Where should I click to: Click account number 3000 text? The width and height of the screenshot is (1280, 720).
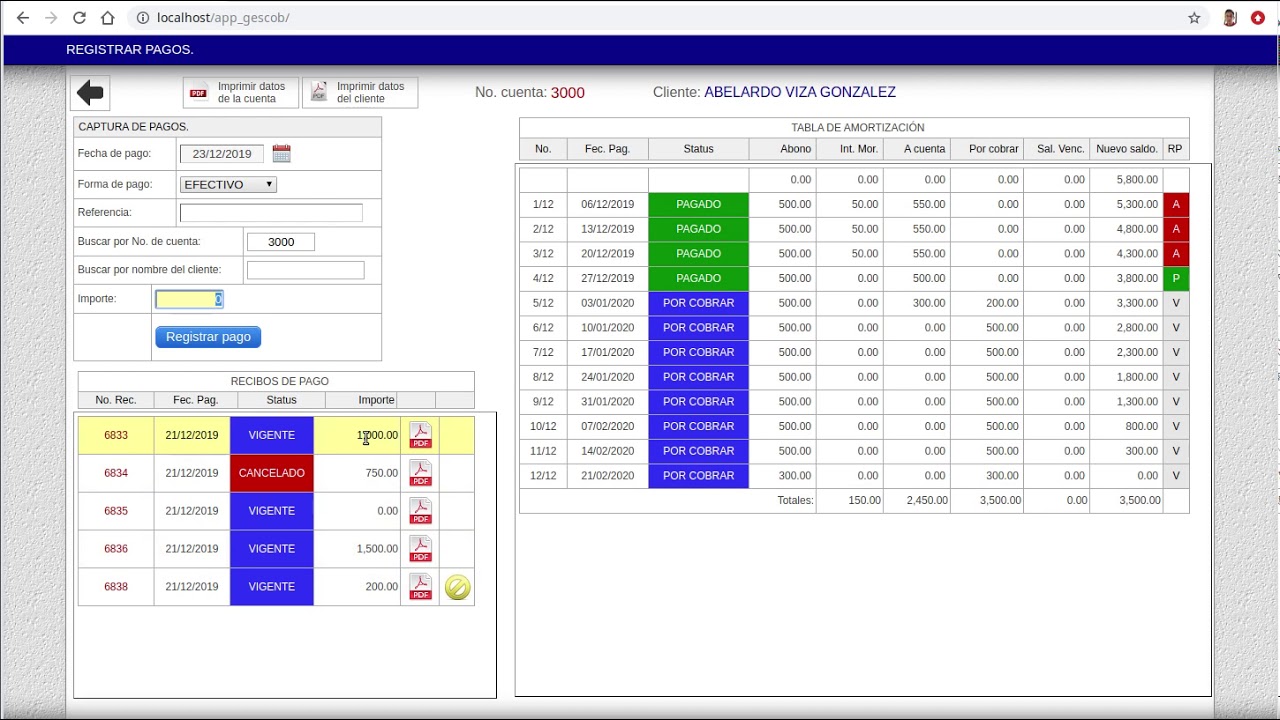coord(568,93)
